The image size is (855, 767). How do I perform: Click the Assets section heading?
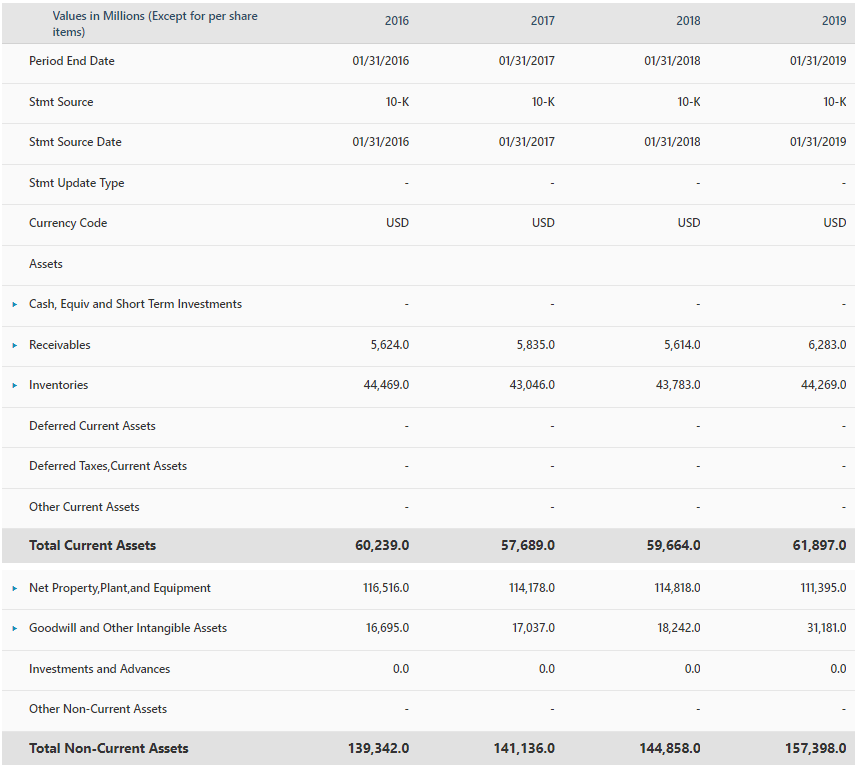45,264
